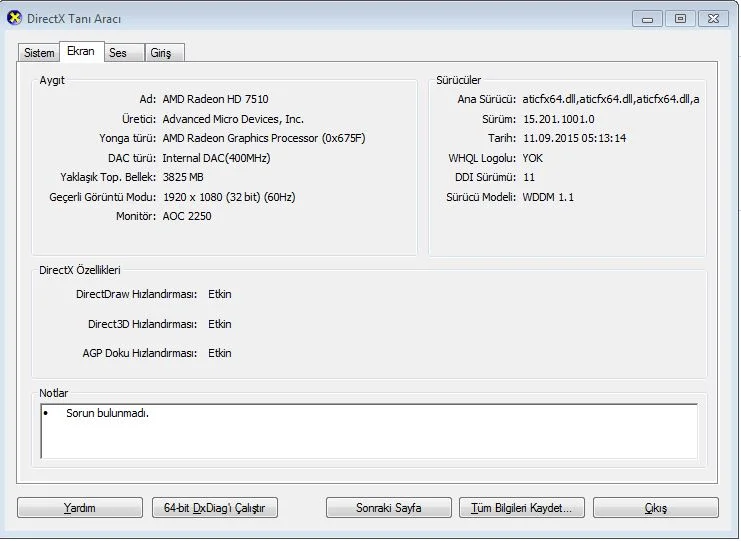The width and height of the screenshot is (741, 541).
Task: Click the Sürücü Modeli label
Action: click(481, 197)
